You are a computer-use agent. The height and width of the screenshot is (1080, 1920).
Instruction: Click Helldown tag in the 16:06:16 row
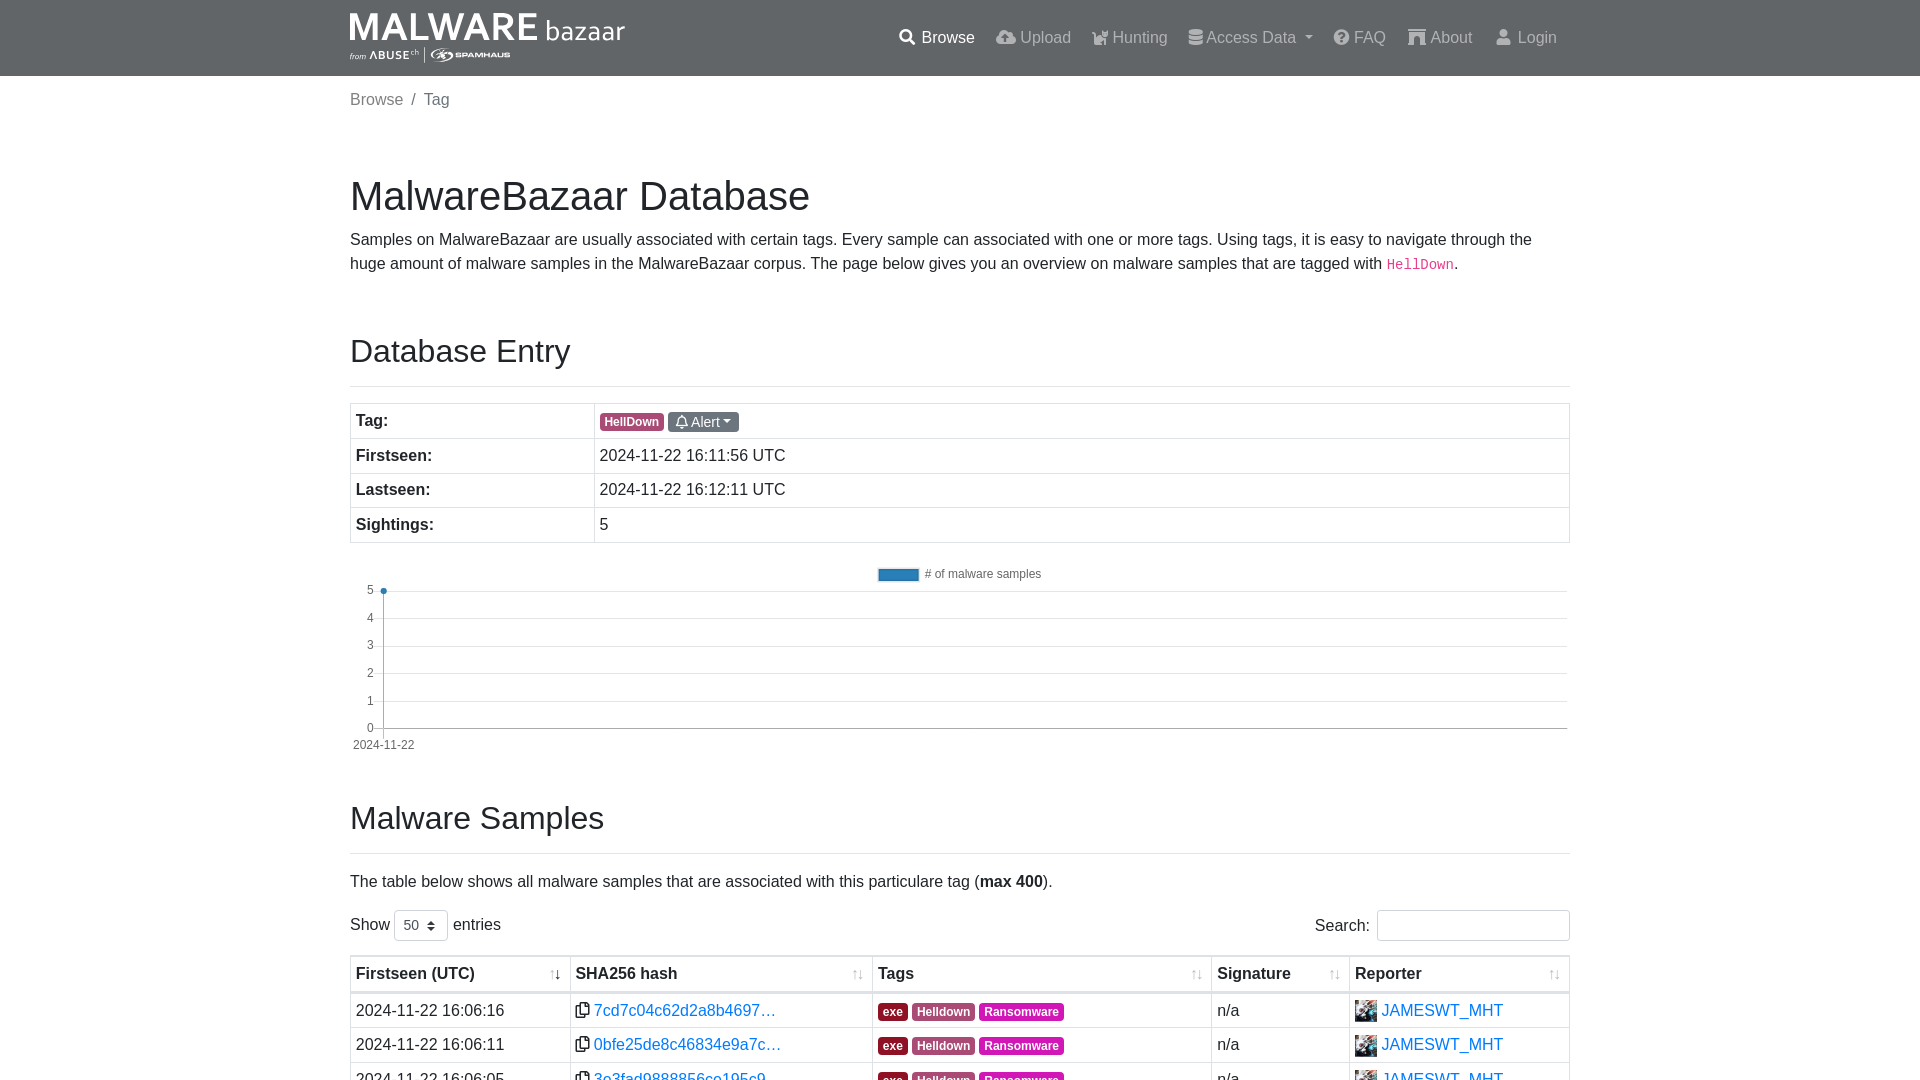943,1012
